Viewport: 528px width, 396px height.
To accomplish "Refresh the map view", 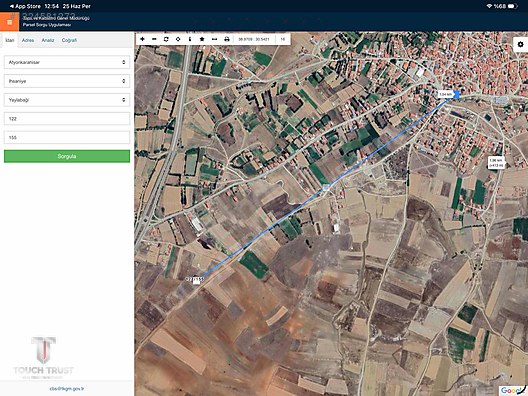I will point(166,39).
